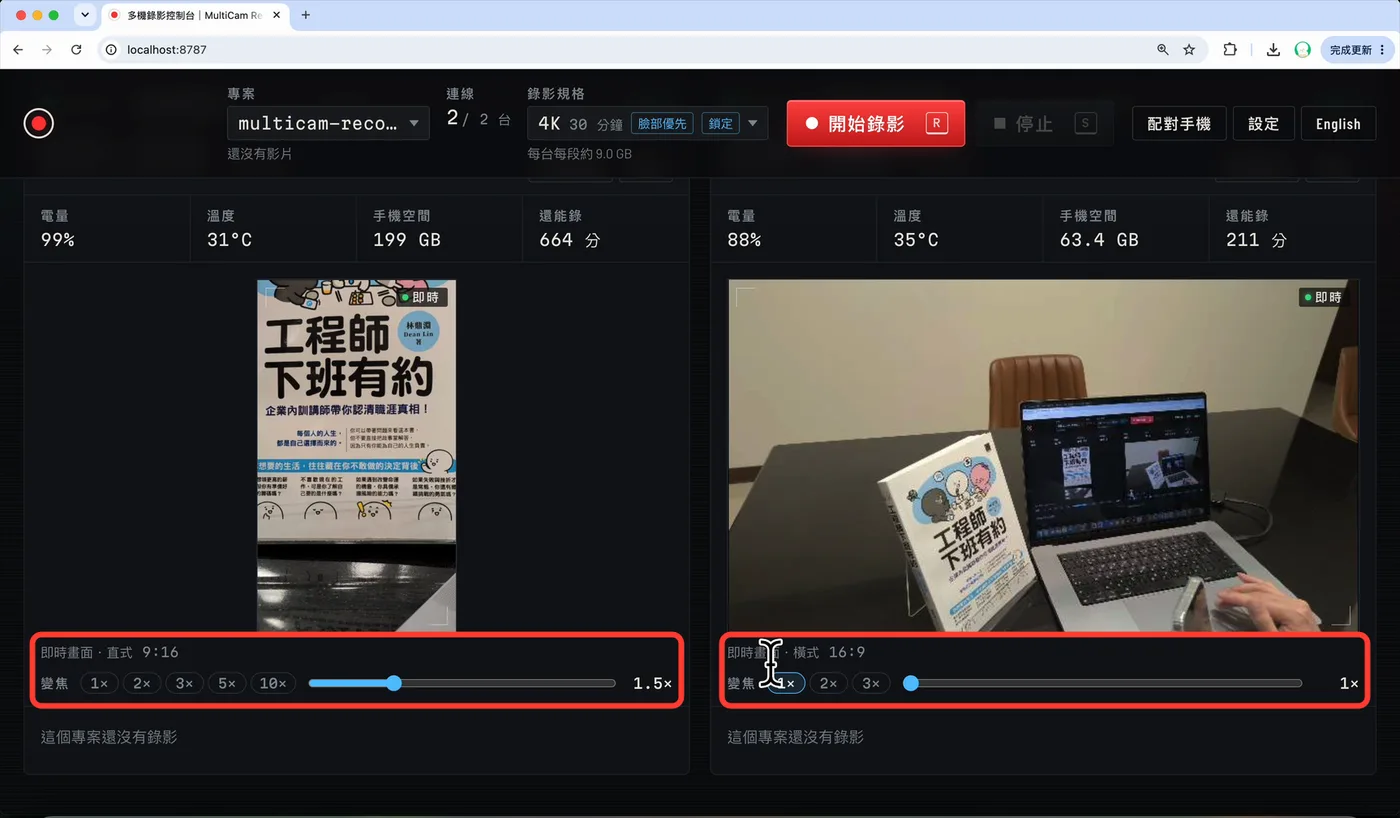
Task: Click the 664 分 remaining time value
Action: (x=570, y=240)
